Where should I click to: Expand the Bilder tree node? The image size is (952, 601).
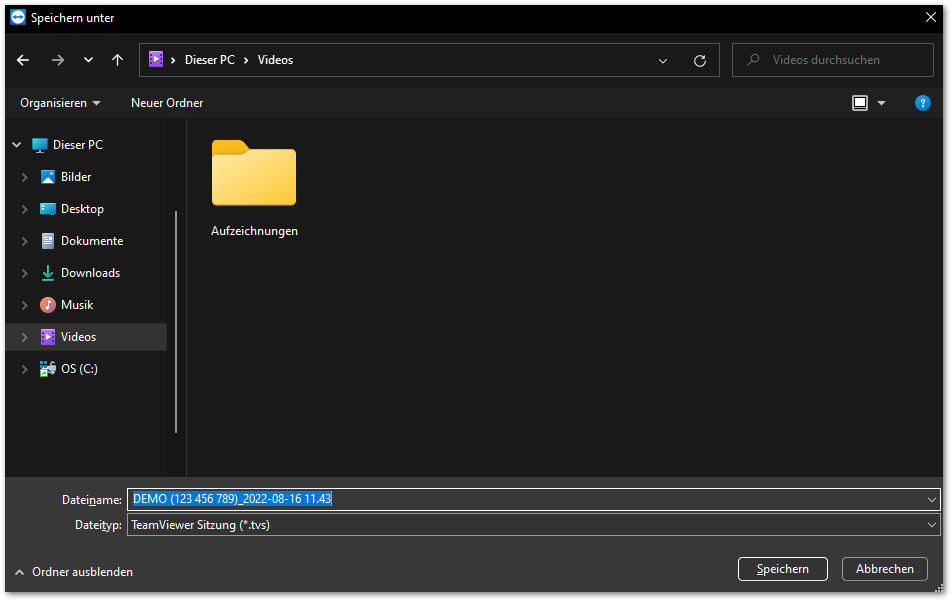point(24,177)
